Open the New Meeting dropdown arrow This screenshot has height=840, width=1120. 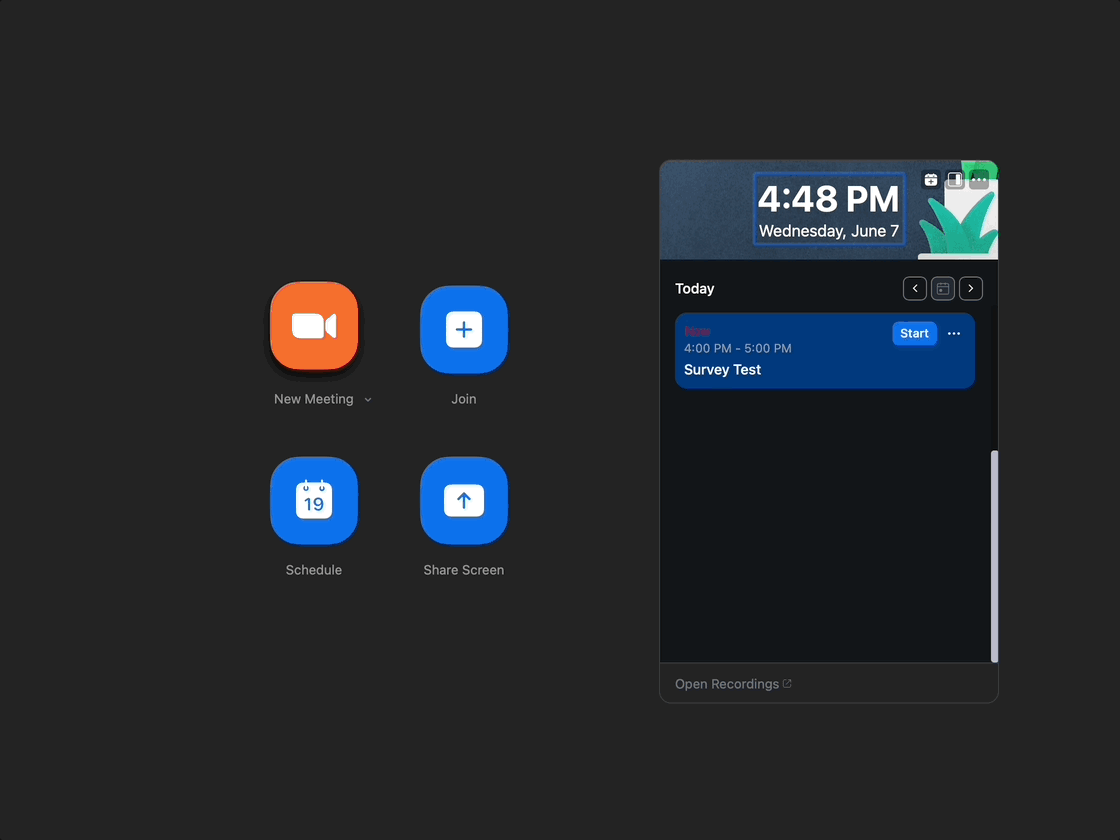368,400
